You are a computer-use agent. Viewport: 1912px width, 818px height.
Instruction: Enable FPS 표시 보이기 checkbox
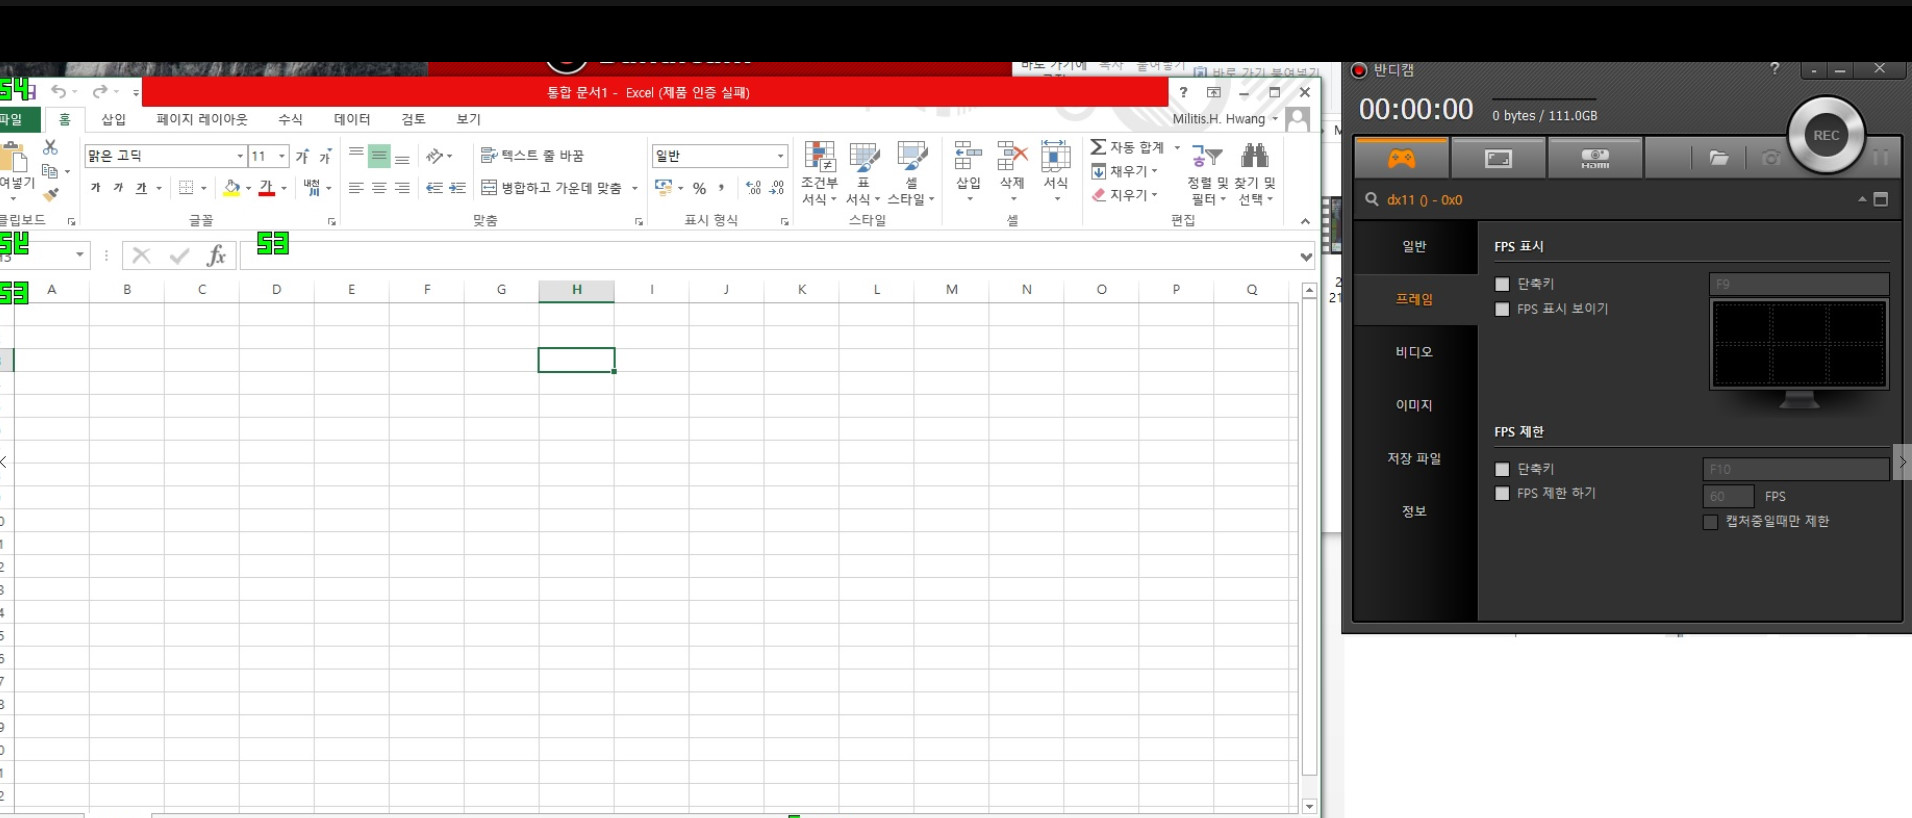[1502, 310]
